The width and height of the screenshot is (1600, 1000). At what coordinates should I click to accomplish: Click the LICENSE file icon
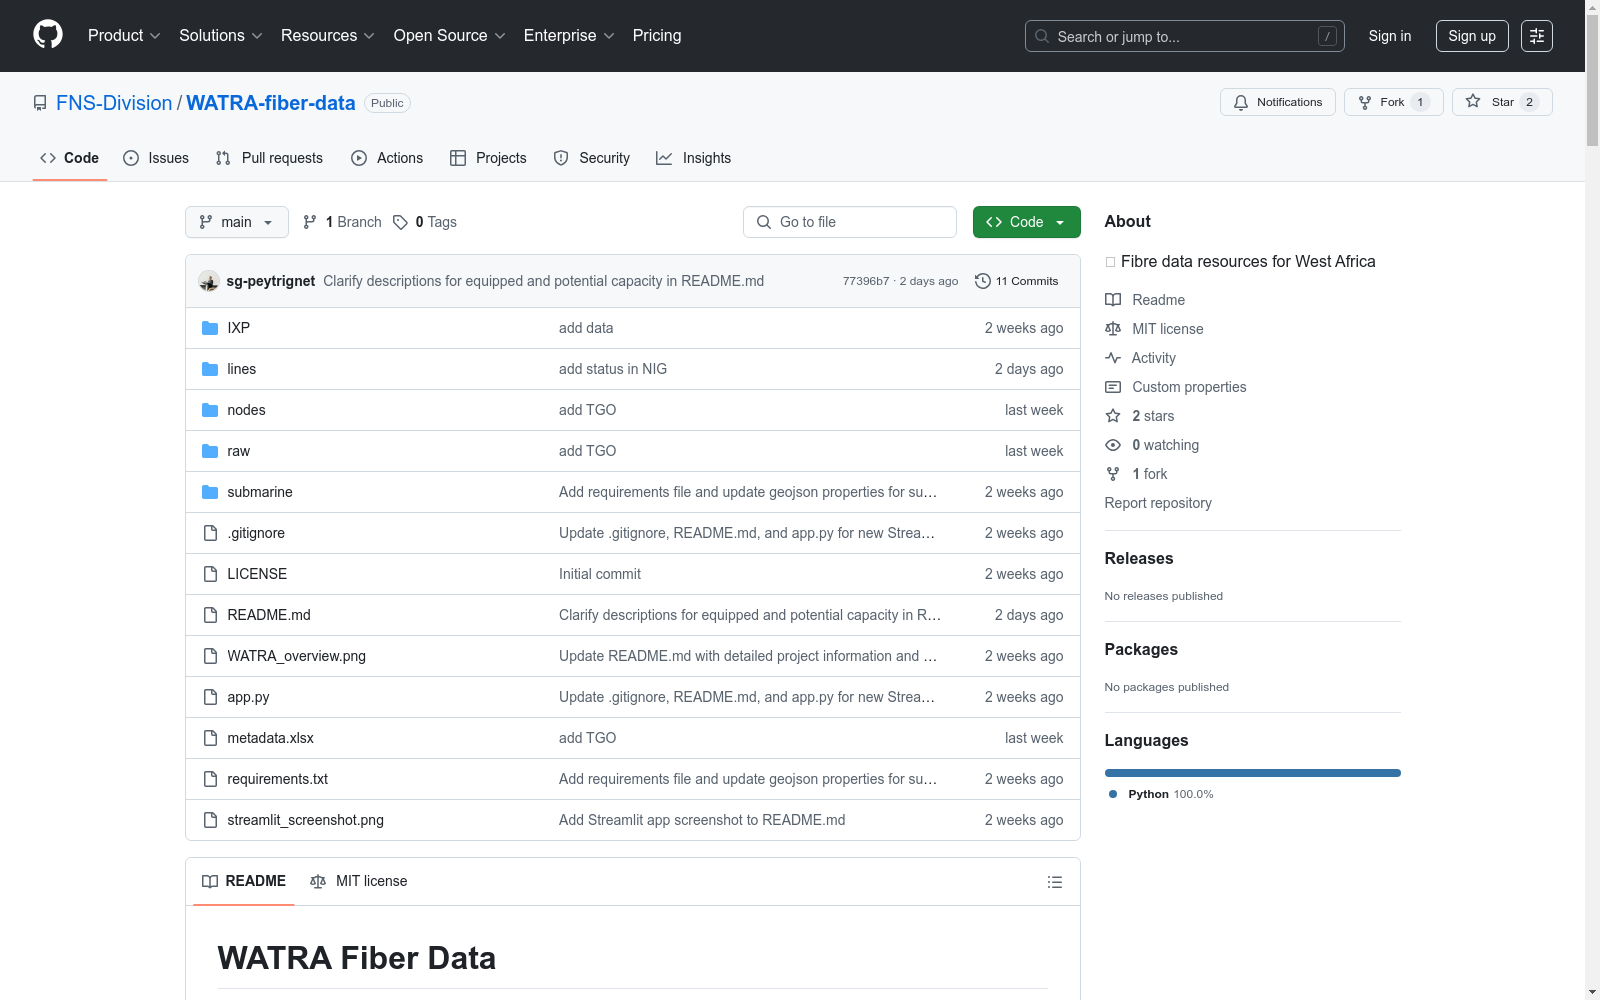pyautogui.click(x=210, y=574)
